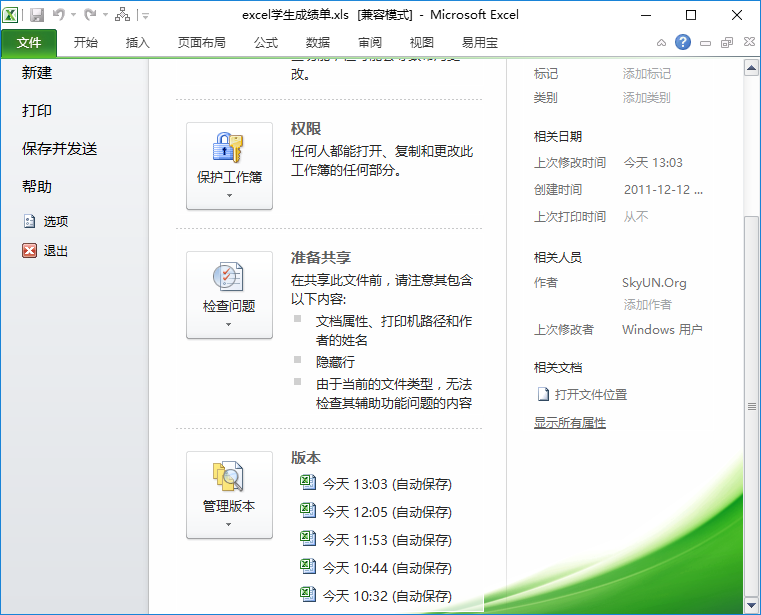Switch to the 插入 tab
The height and width of the screenshot is (615, 761).
(138, 43)
